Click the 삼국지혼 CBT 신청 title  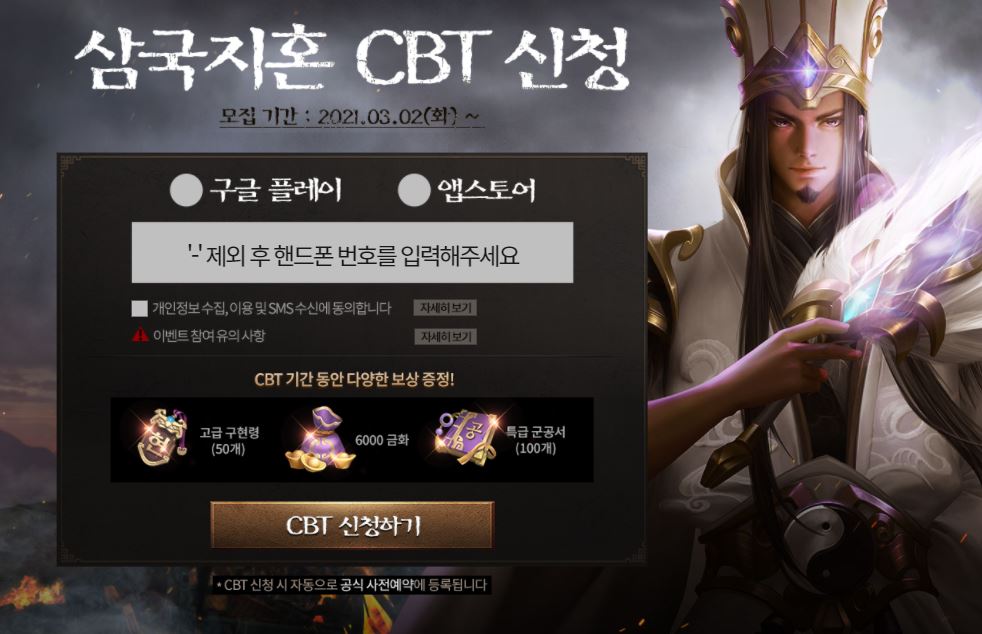coord(352,58)
